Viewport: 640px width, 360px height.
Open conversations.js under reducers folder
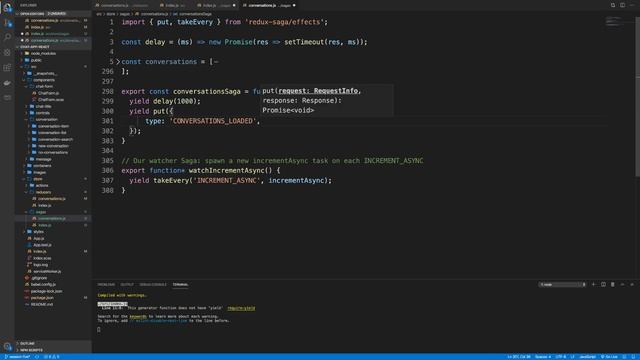[x=51, y=199]
